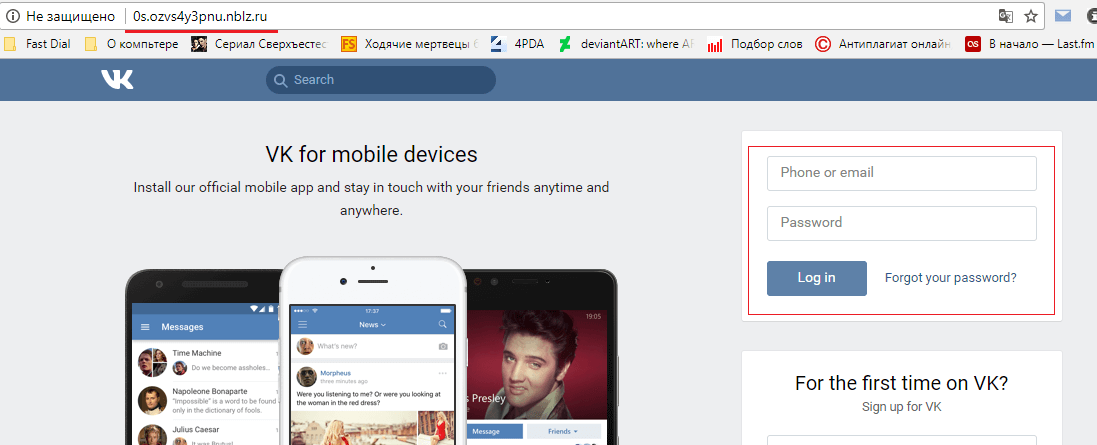Open the Сериал Сверхъестественное bookmark
The width and height of the screenshot is (1097, 445).
(x=260, y=44)
